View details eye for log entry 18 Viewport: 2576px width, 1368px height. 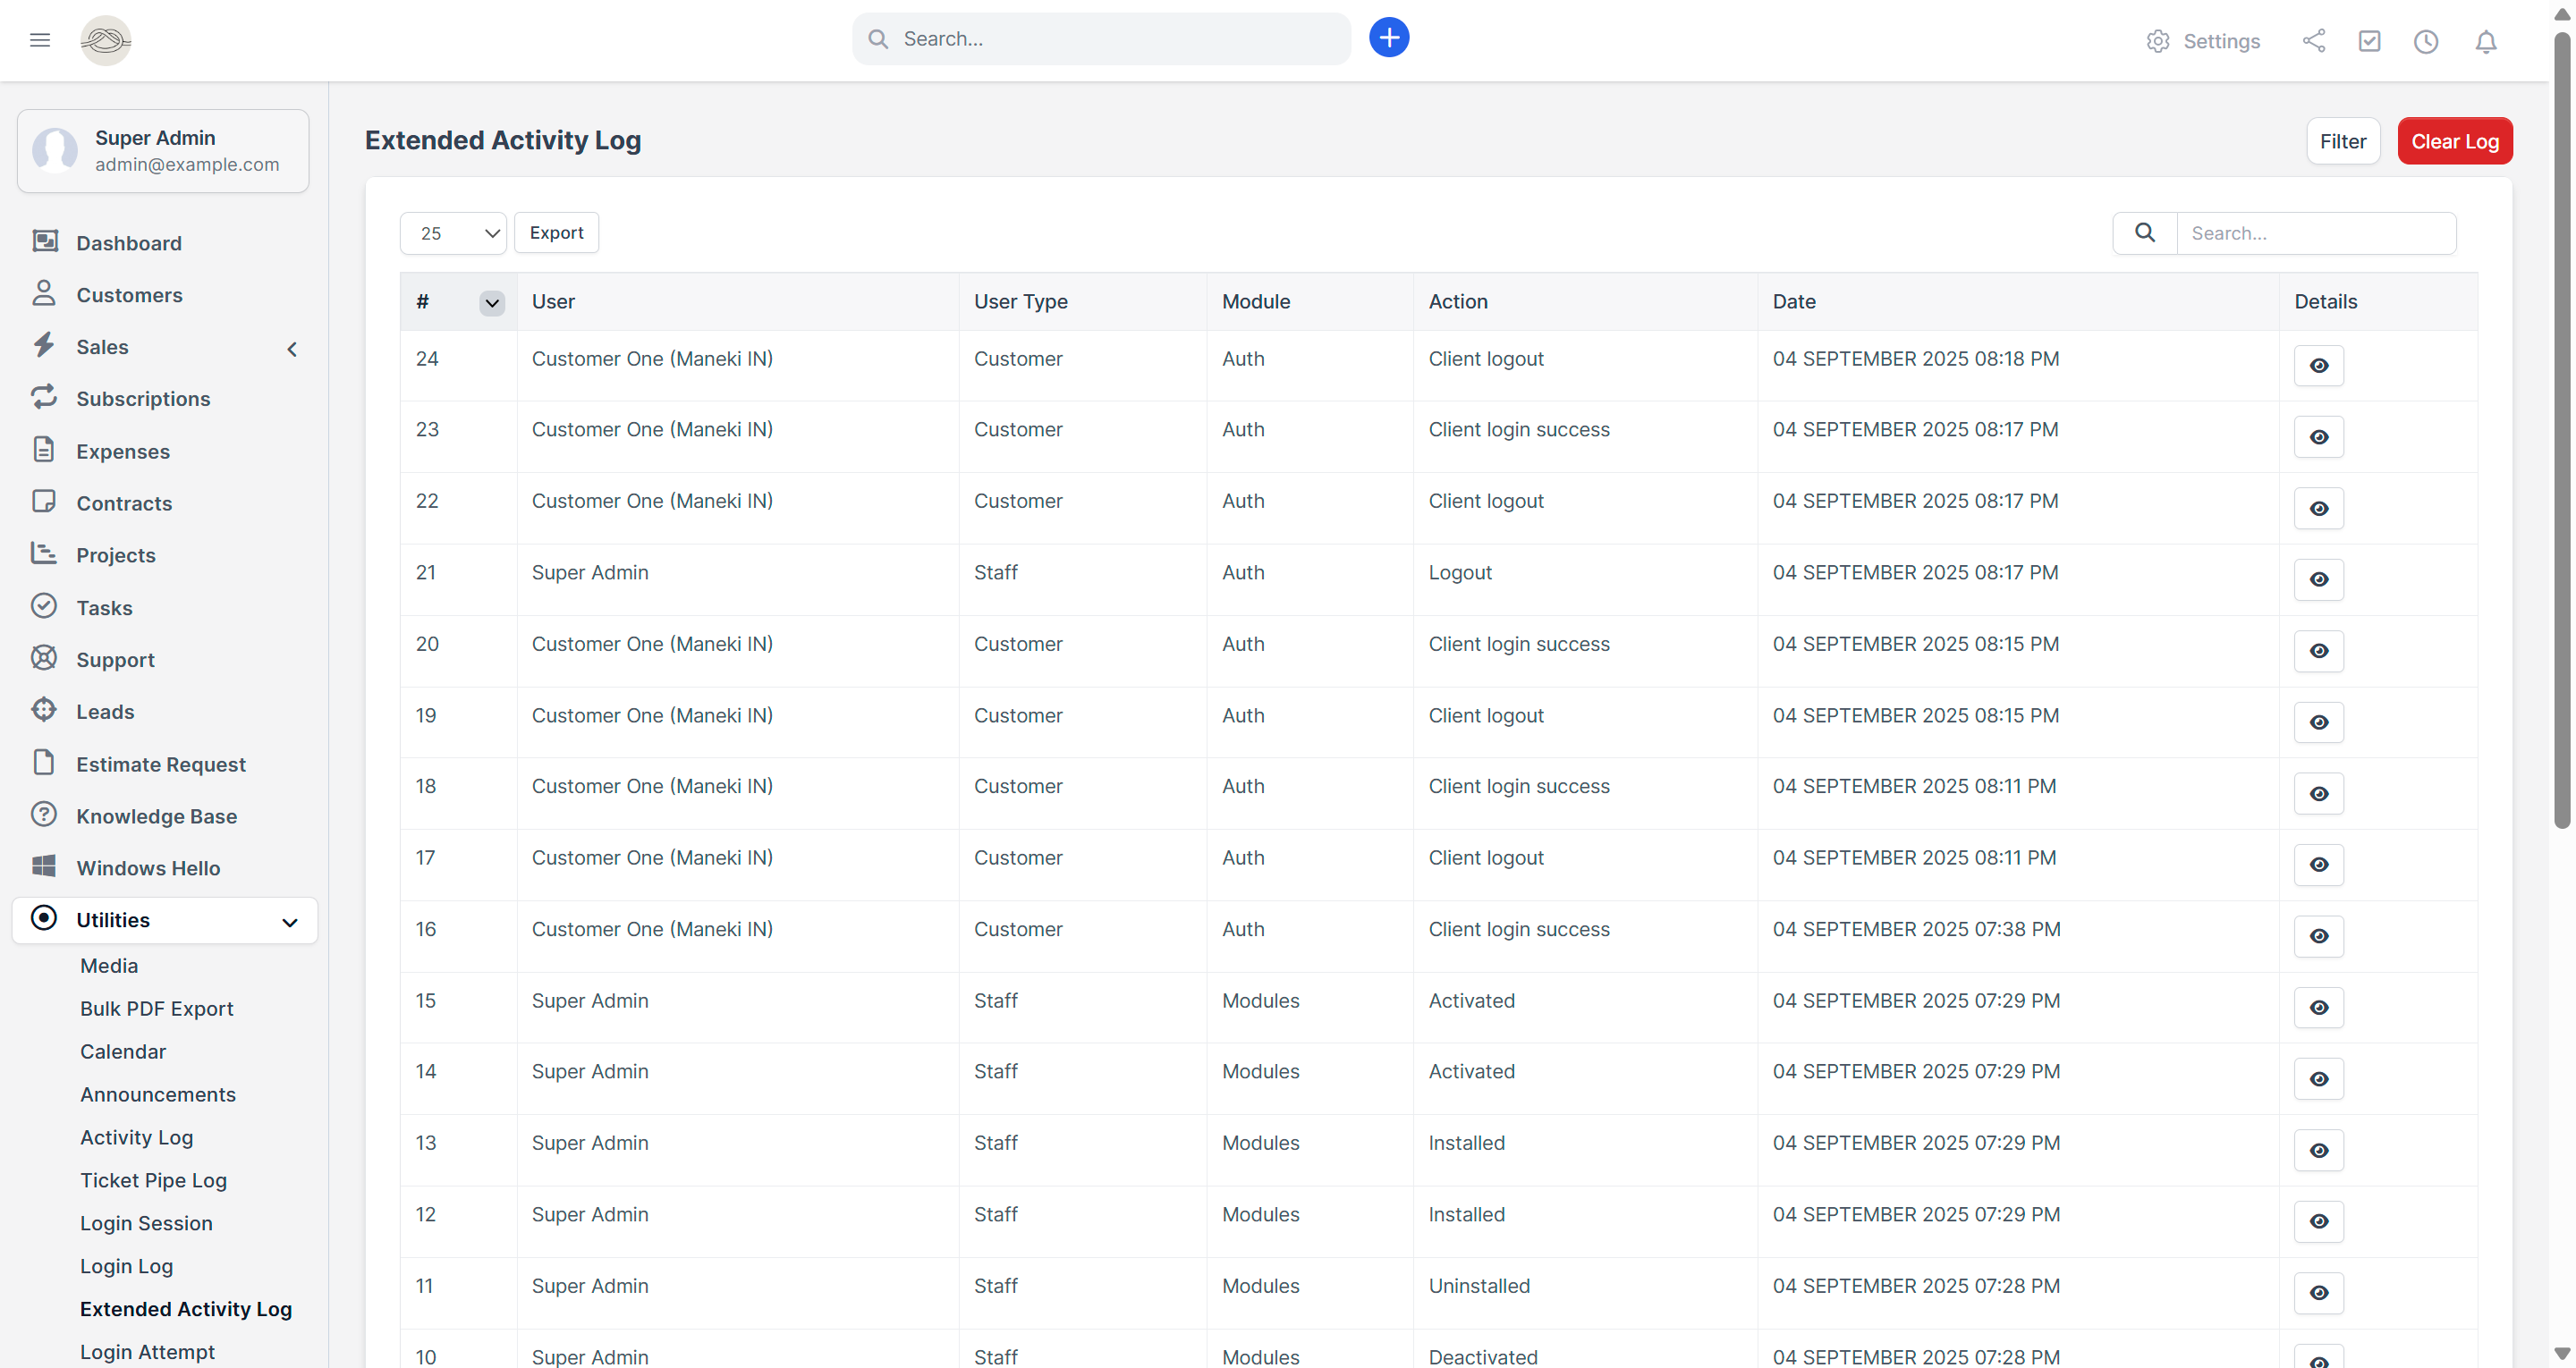2319,794
